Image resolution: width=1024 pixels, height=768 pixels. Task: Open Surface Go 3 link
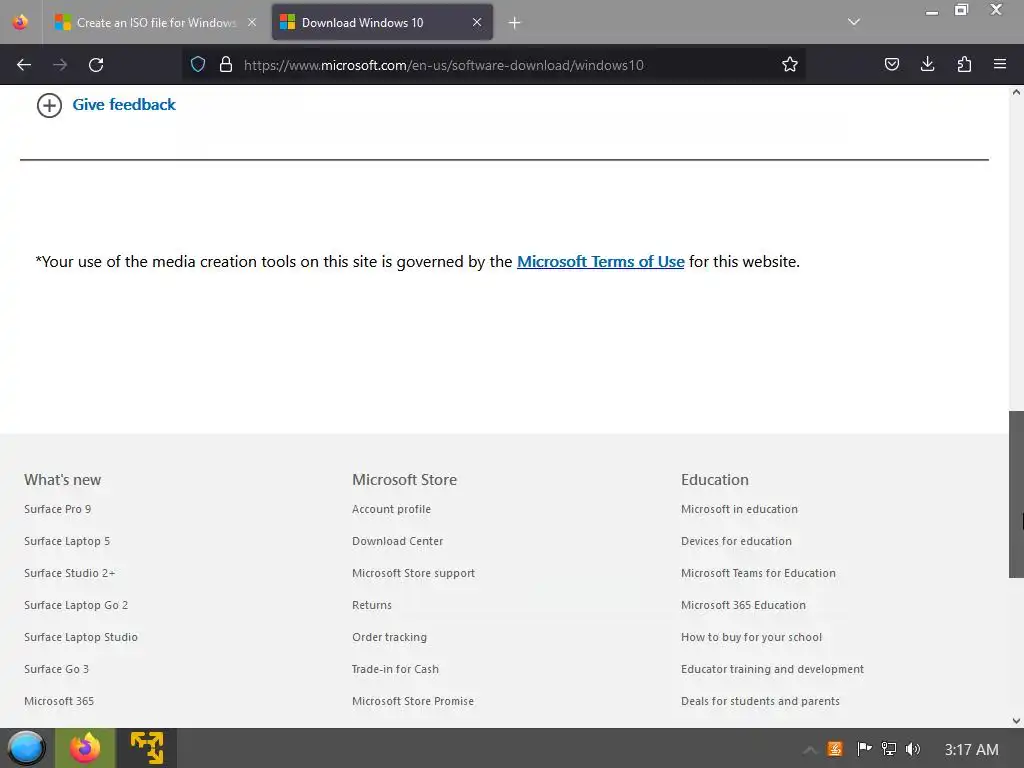(56, 669)
